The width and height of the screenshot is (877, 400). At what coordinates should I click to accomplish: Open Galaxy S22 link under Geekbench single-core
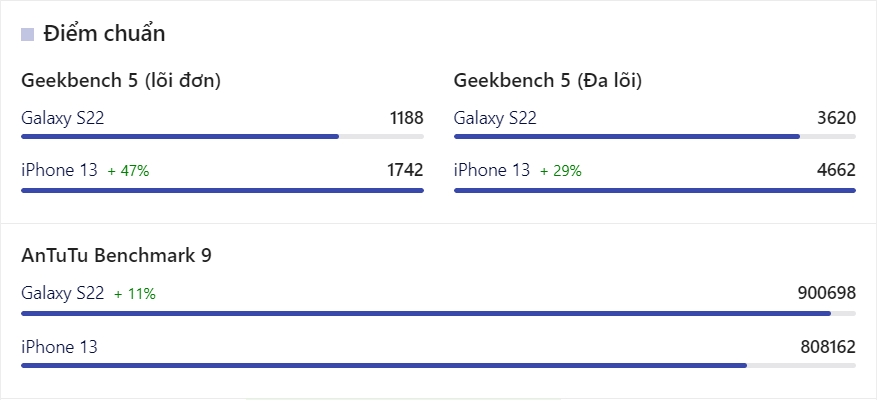point(63,118)
